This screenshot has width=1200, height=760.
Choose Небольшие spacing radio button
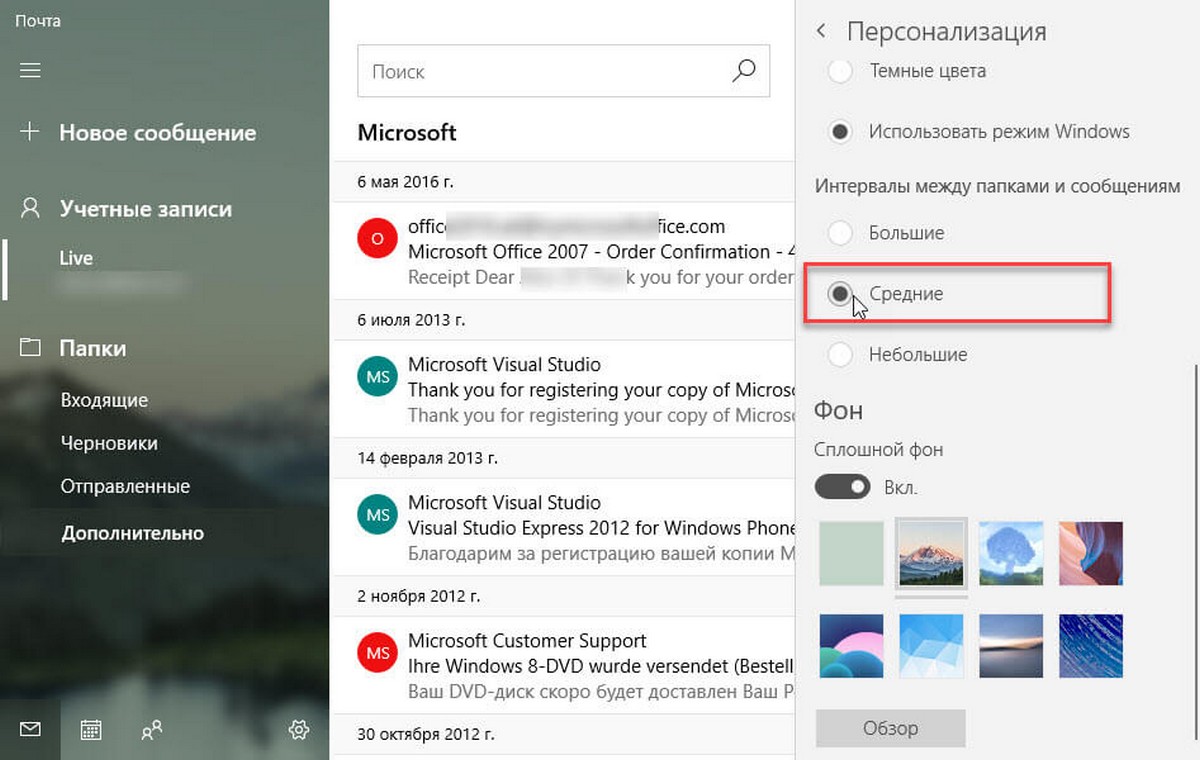[x=841, y=354]
